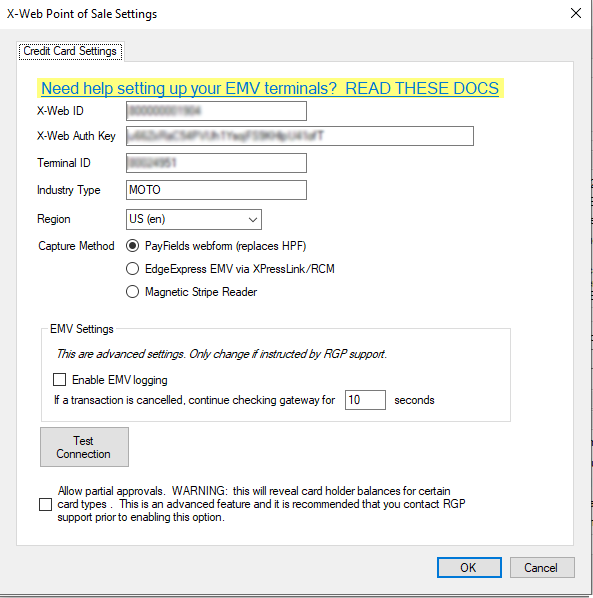The height and width of the screenshot is (598, 593).
Task: Click the Test Connection button
Action: [84, 447]
